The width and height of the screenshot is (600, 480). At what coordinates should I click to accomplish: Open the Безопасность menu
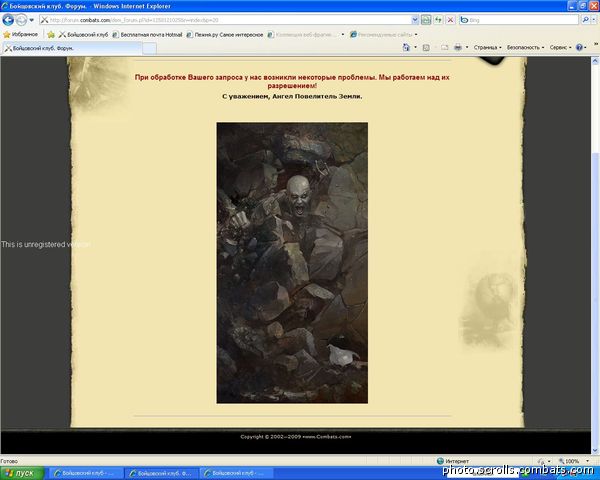pyautogui.click(x=525, y=47)
